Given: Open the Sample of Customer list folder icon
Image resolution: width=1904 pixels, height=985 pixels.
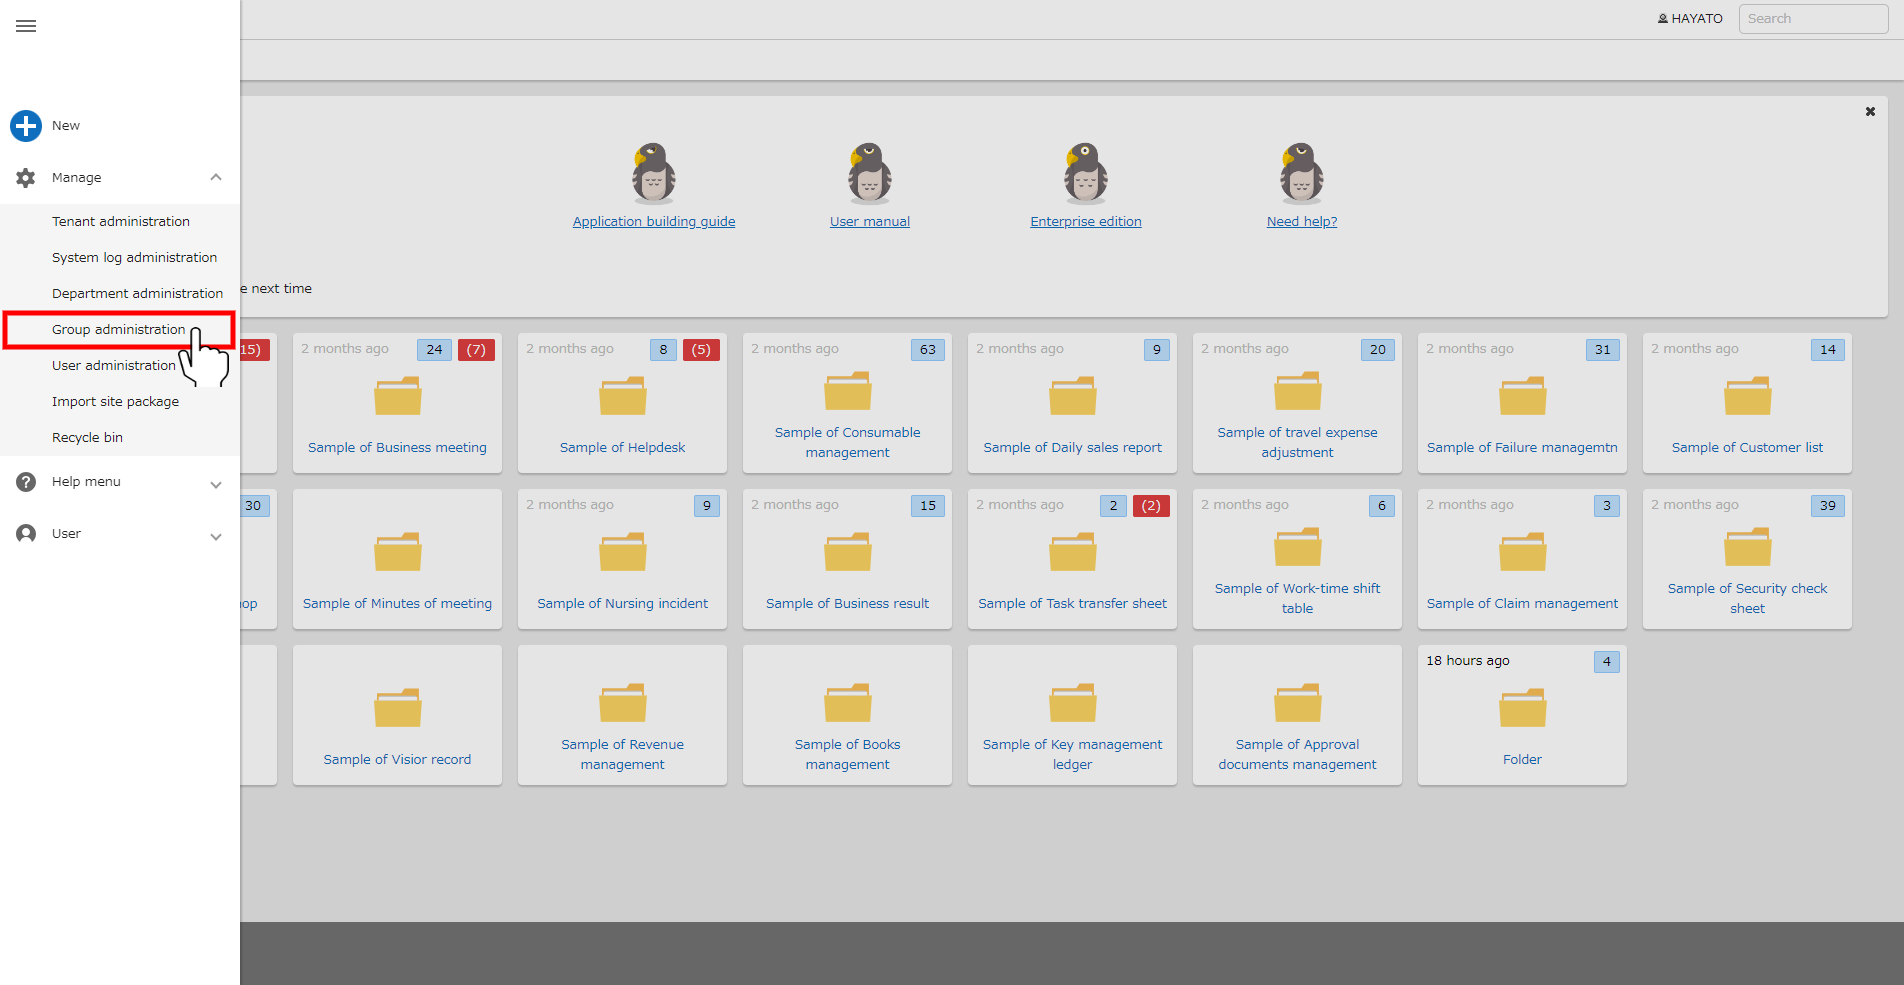Looking at the screenshot, I should pos(1747,396).
